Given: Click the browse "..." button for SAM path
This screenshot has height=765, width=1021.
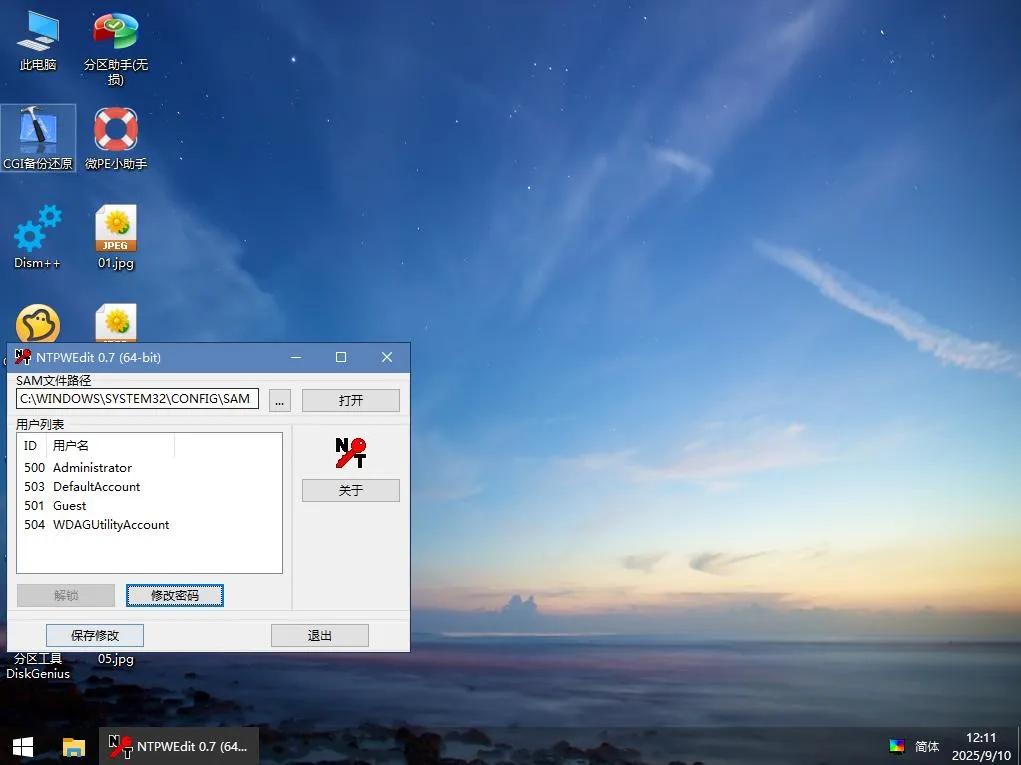Looking at the screenshot, I should tap(280, 400).
